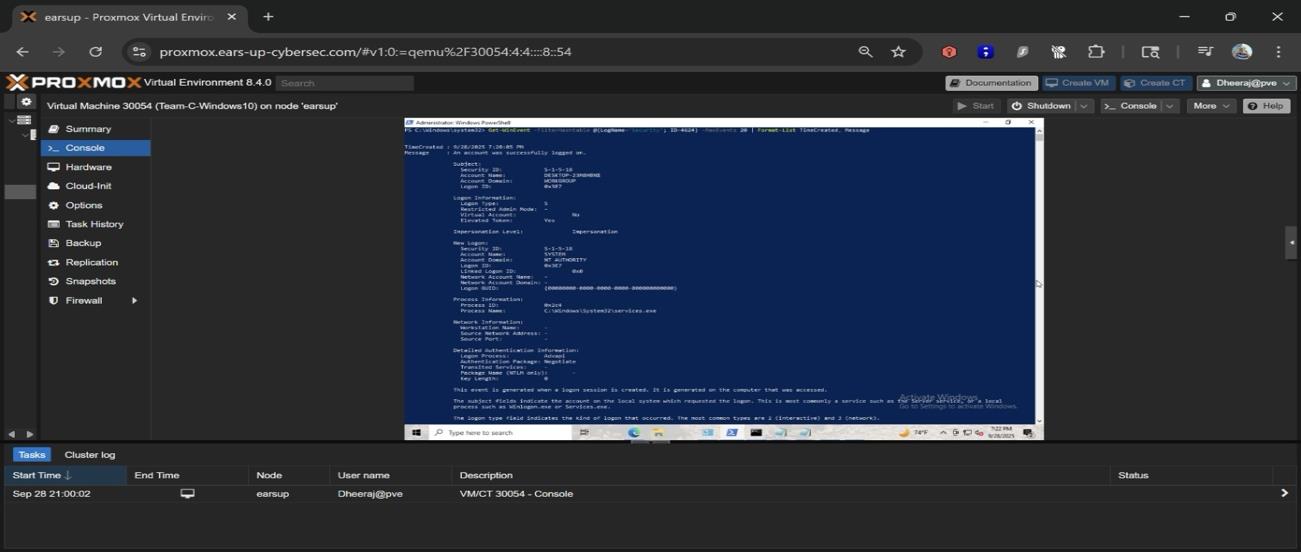Image resolution: width=1301 pixels, height=552 pixels.
Task: Focus the Proxmox Search field
Action: [344, 83]
